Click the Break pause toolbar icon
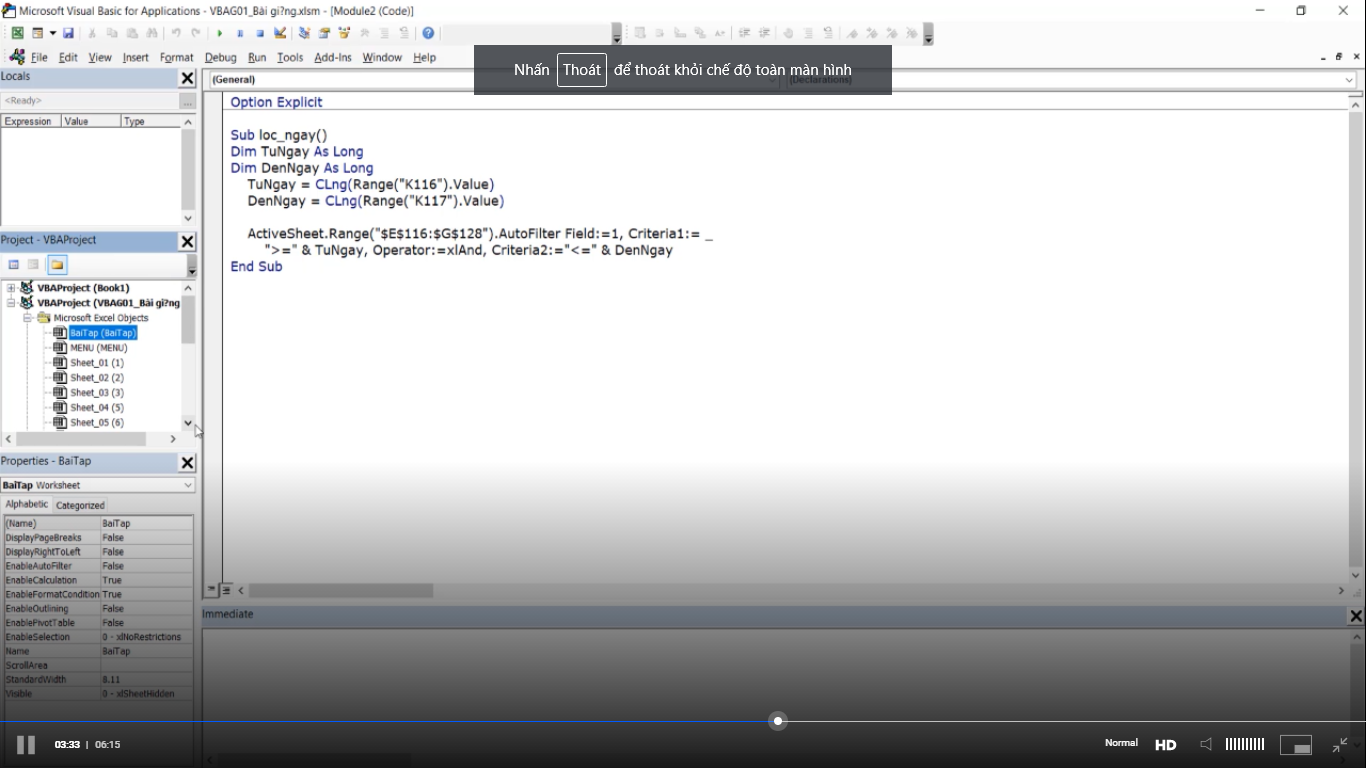 (240, 33)
